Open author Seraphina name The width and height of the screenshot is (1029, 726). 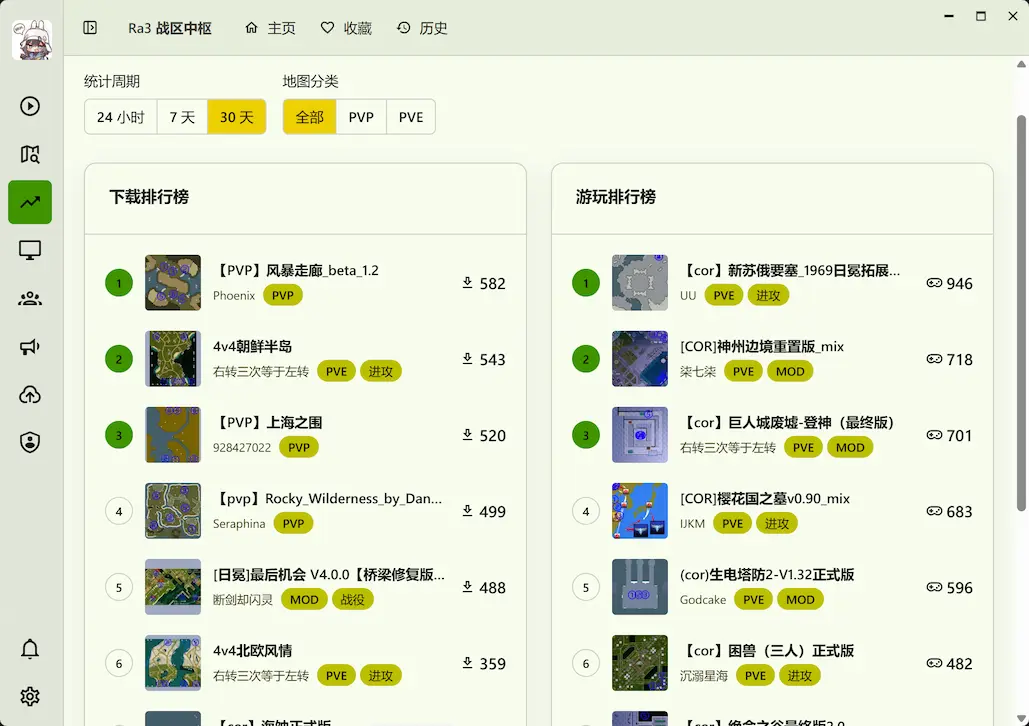pyautogui.click(x=239, y=524)
